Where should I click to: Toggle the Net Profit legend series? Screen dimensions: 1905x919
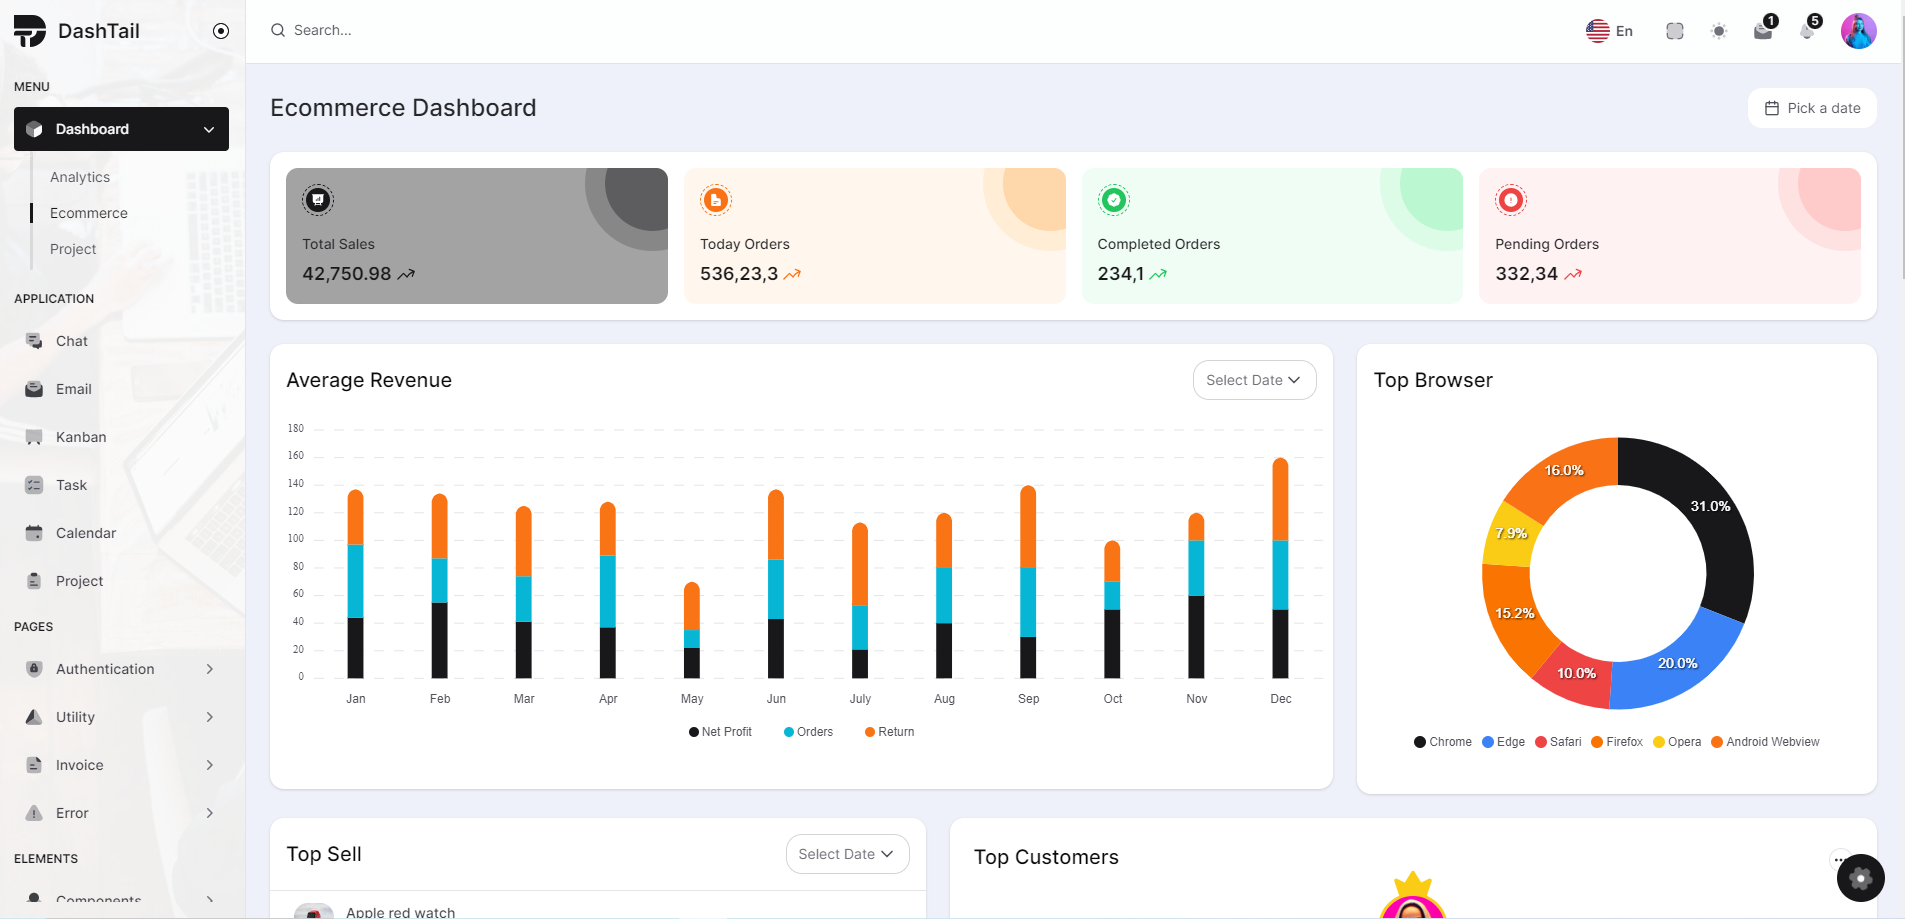click(x=720, y=732)
